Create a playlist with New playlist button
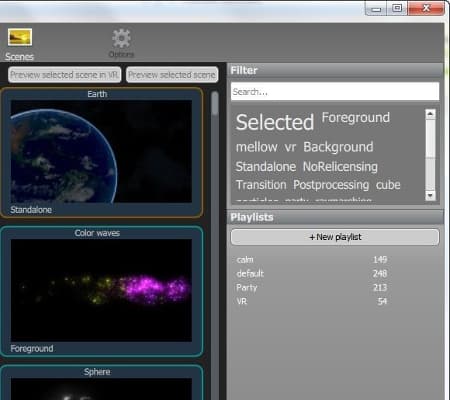The height and width of the screenshot is (400, 450). [335, 237]
